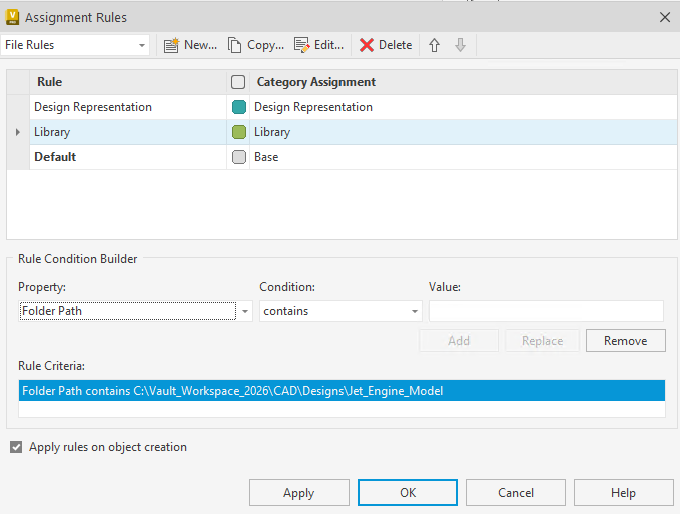Toggle Apply rules on object creation
This screenshot has width=680, height=514.
(16, 447)
